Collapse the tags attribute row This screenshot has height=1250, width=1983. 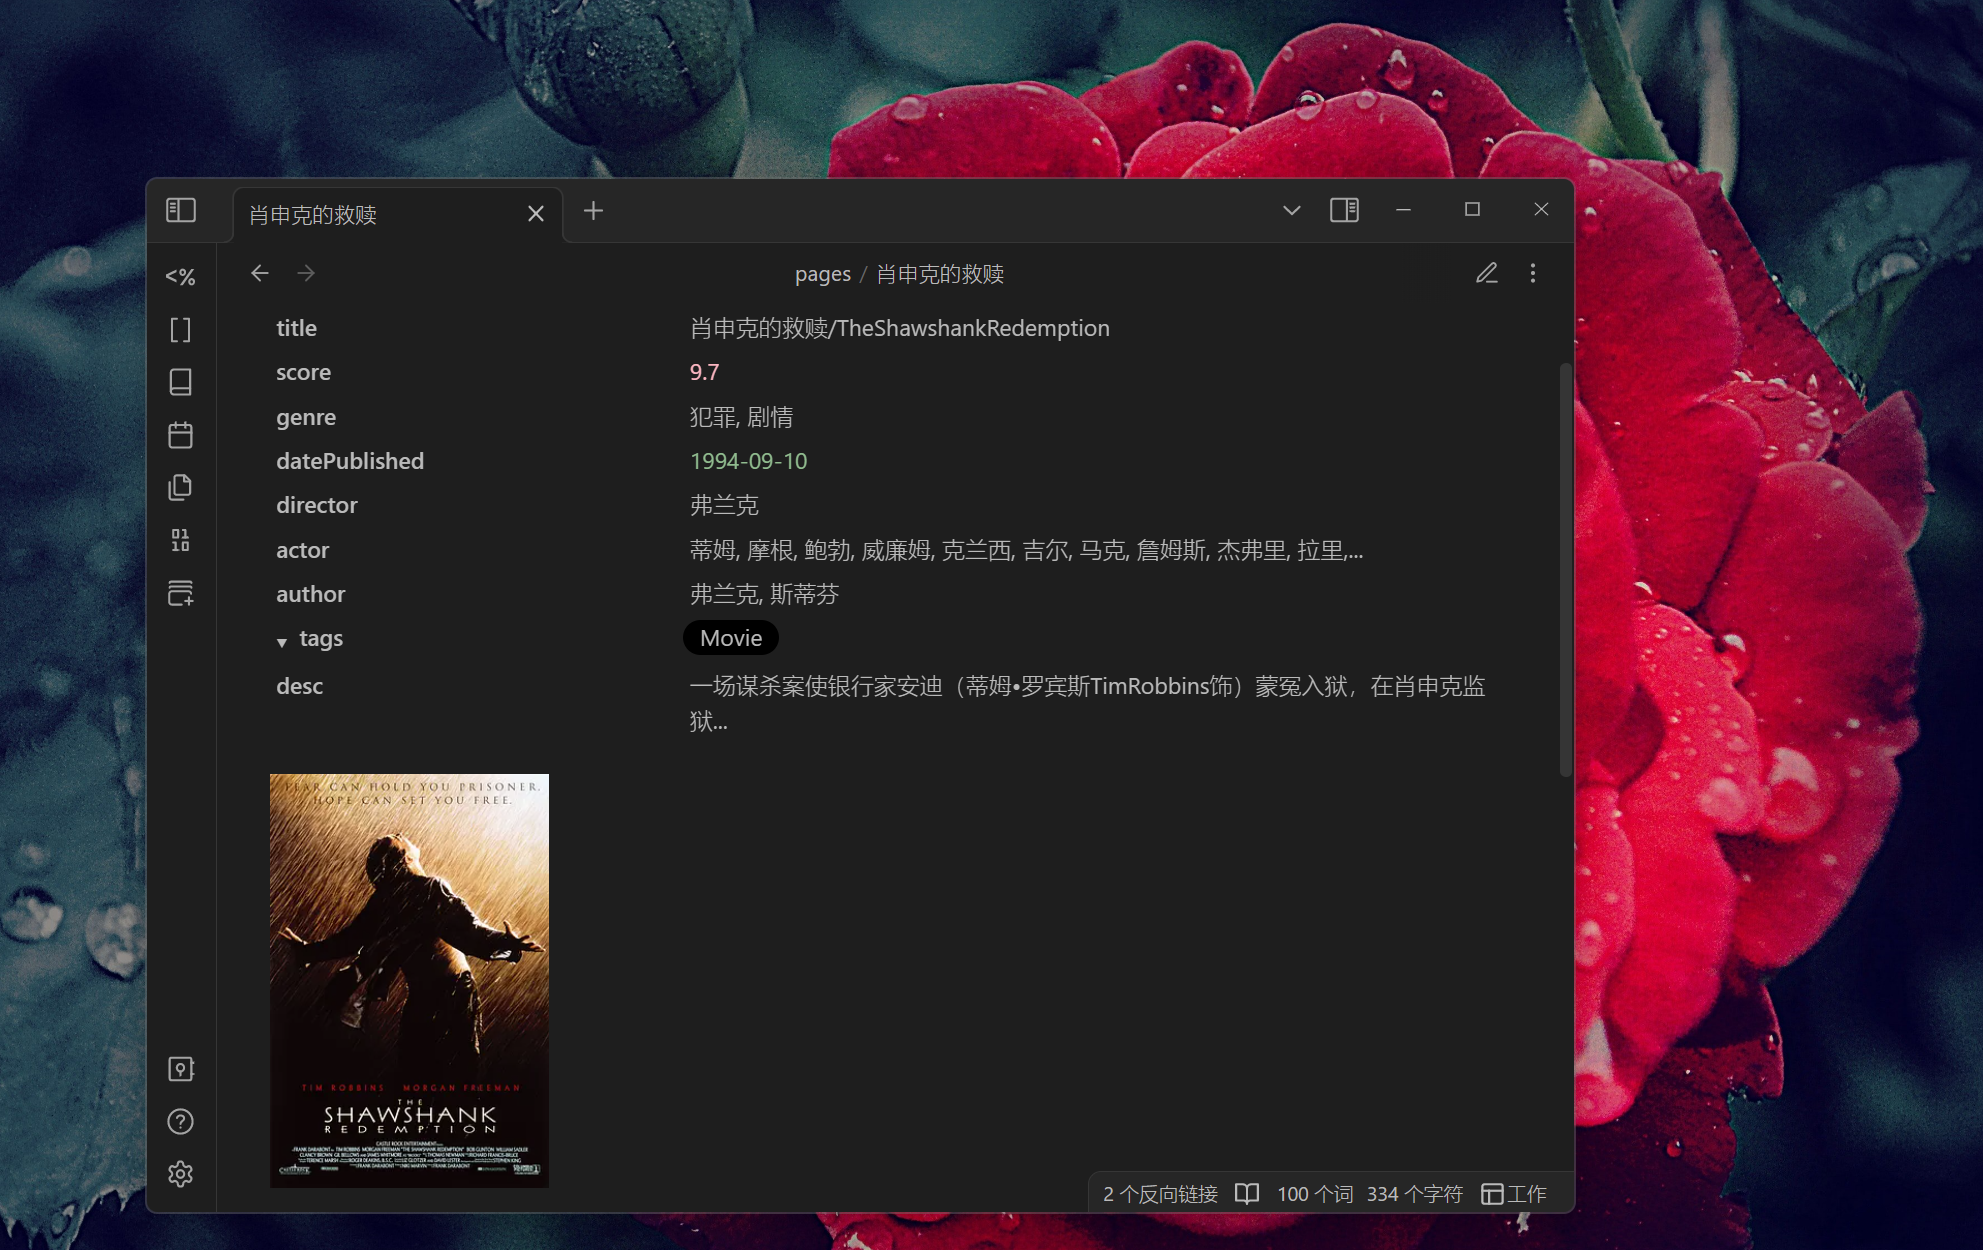click(282, 641)
